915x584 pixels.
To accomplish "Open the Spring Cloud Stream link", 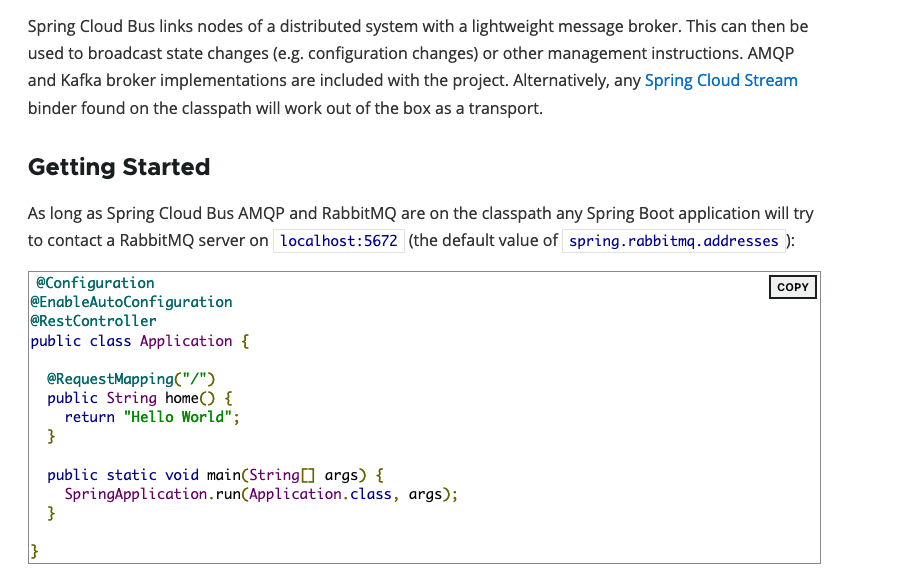I will 721,81.
